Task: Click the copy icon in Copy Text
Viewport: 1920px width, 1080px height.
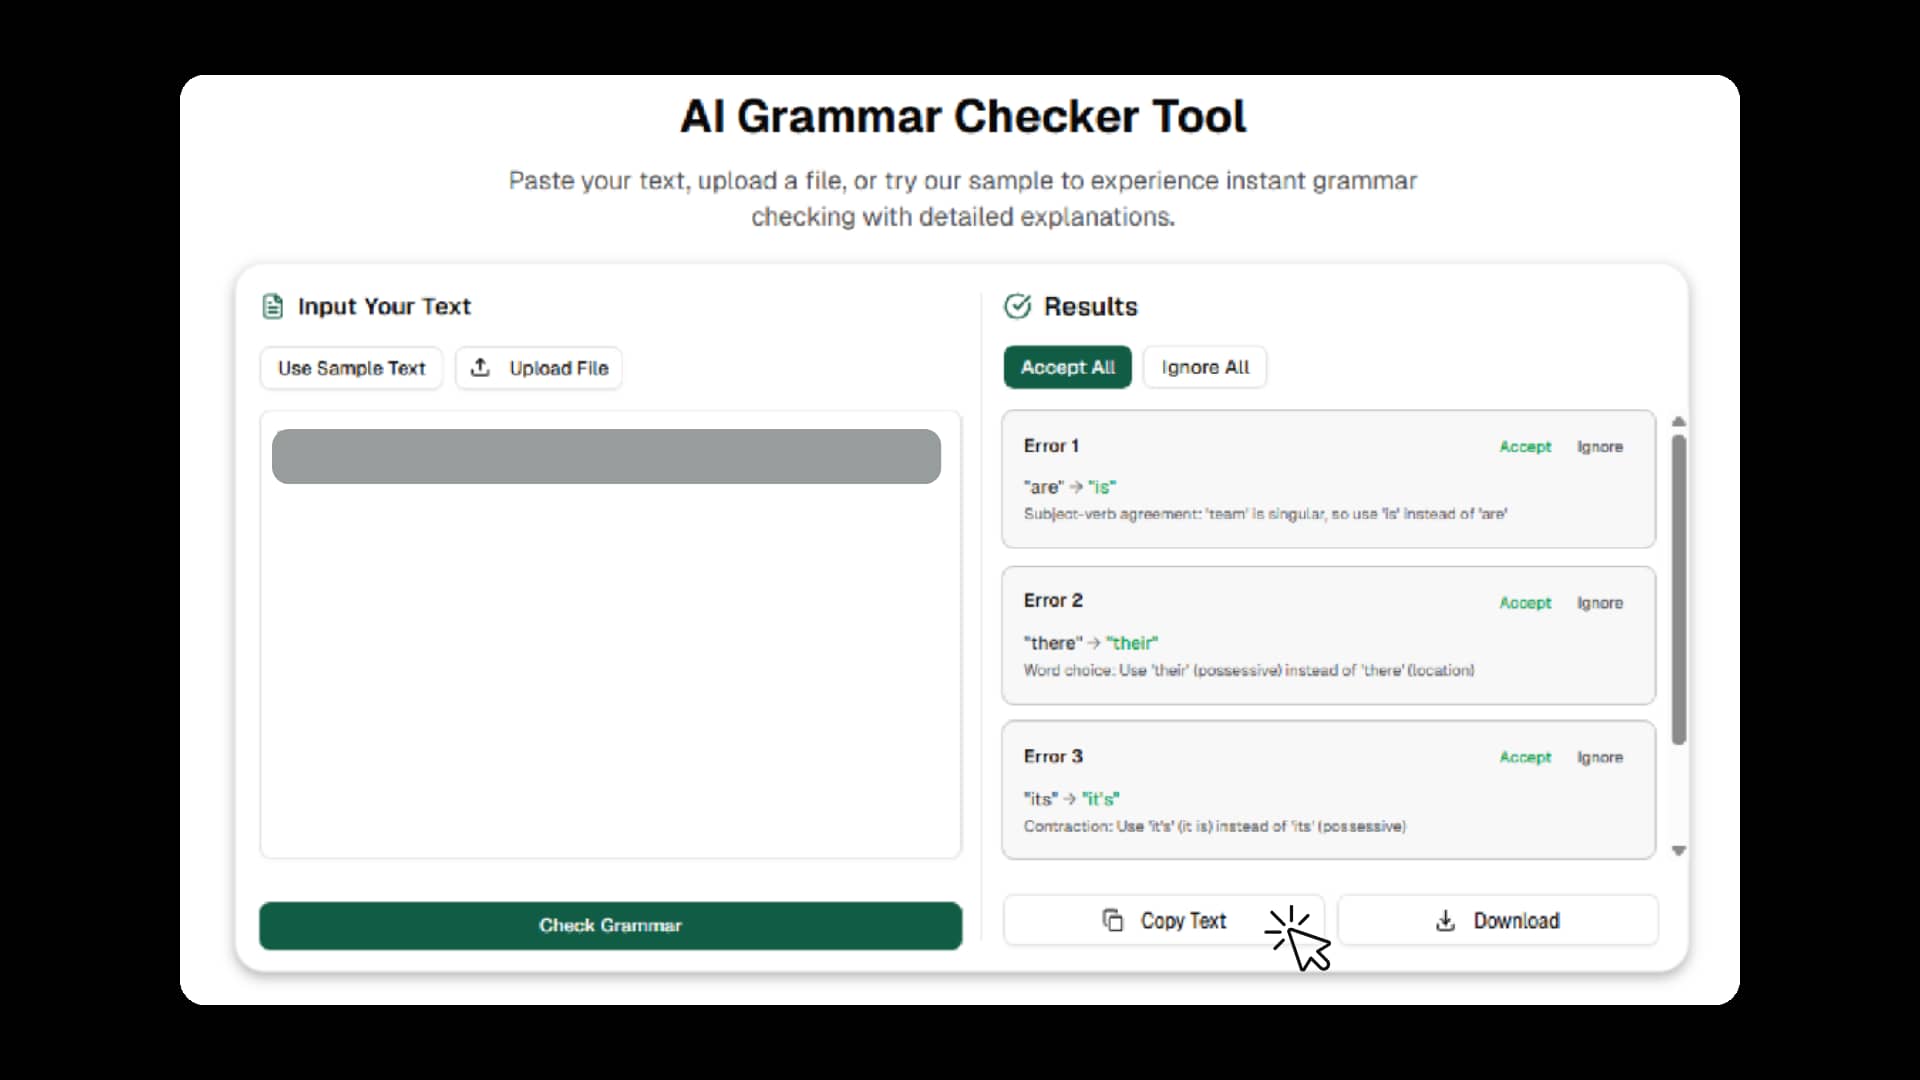Action: (x=1112, y=920)
